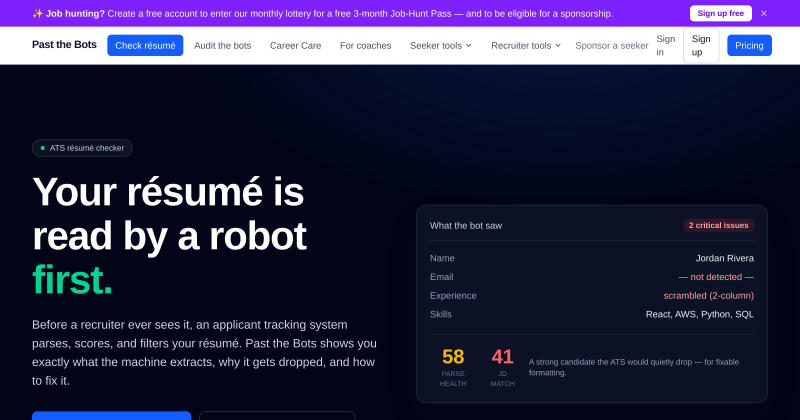
Task: Visit the For coaches page
Action: pos(365,45)
